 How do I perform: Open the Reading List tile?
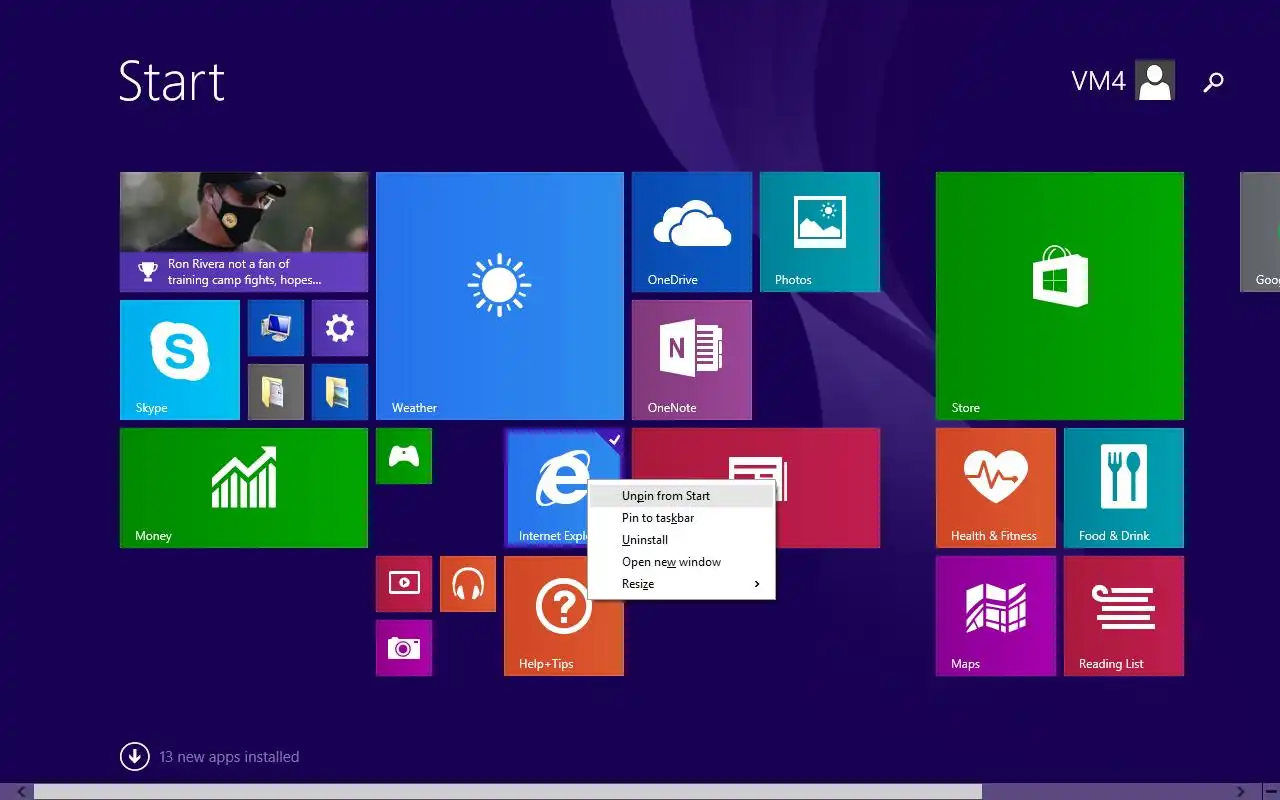[x=1124, y=616]
